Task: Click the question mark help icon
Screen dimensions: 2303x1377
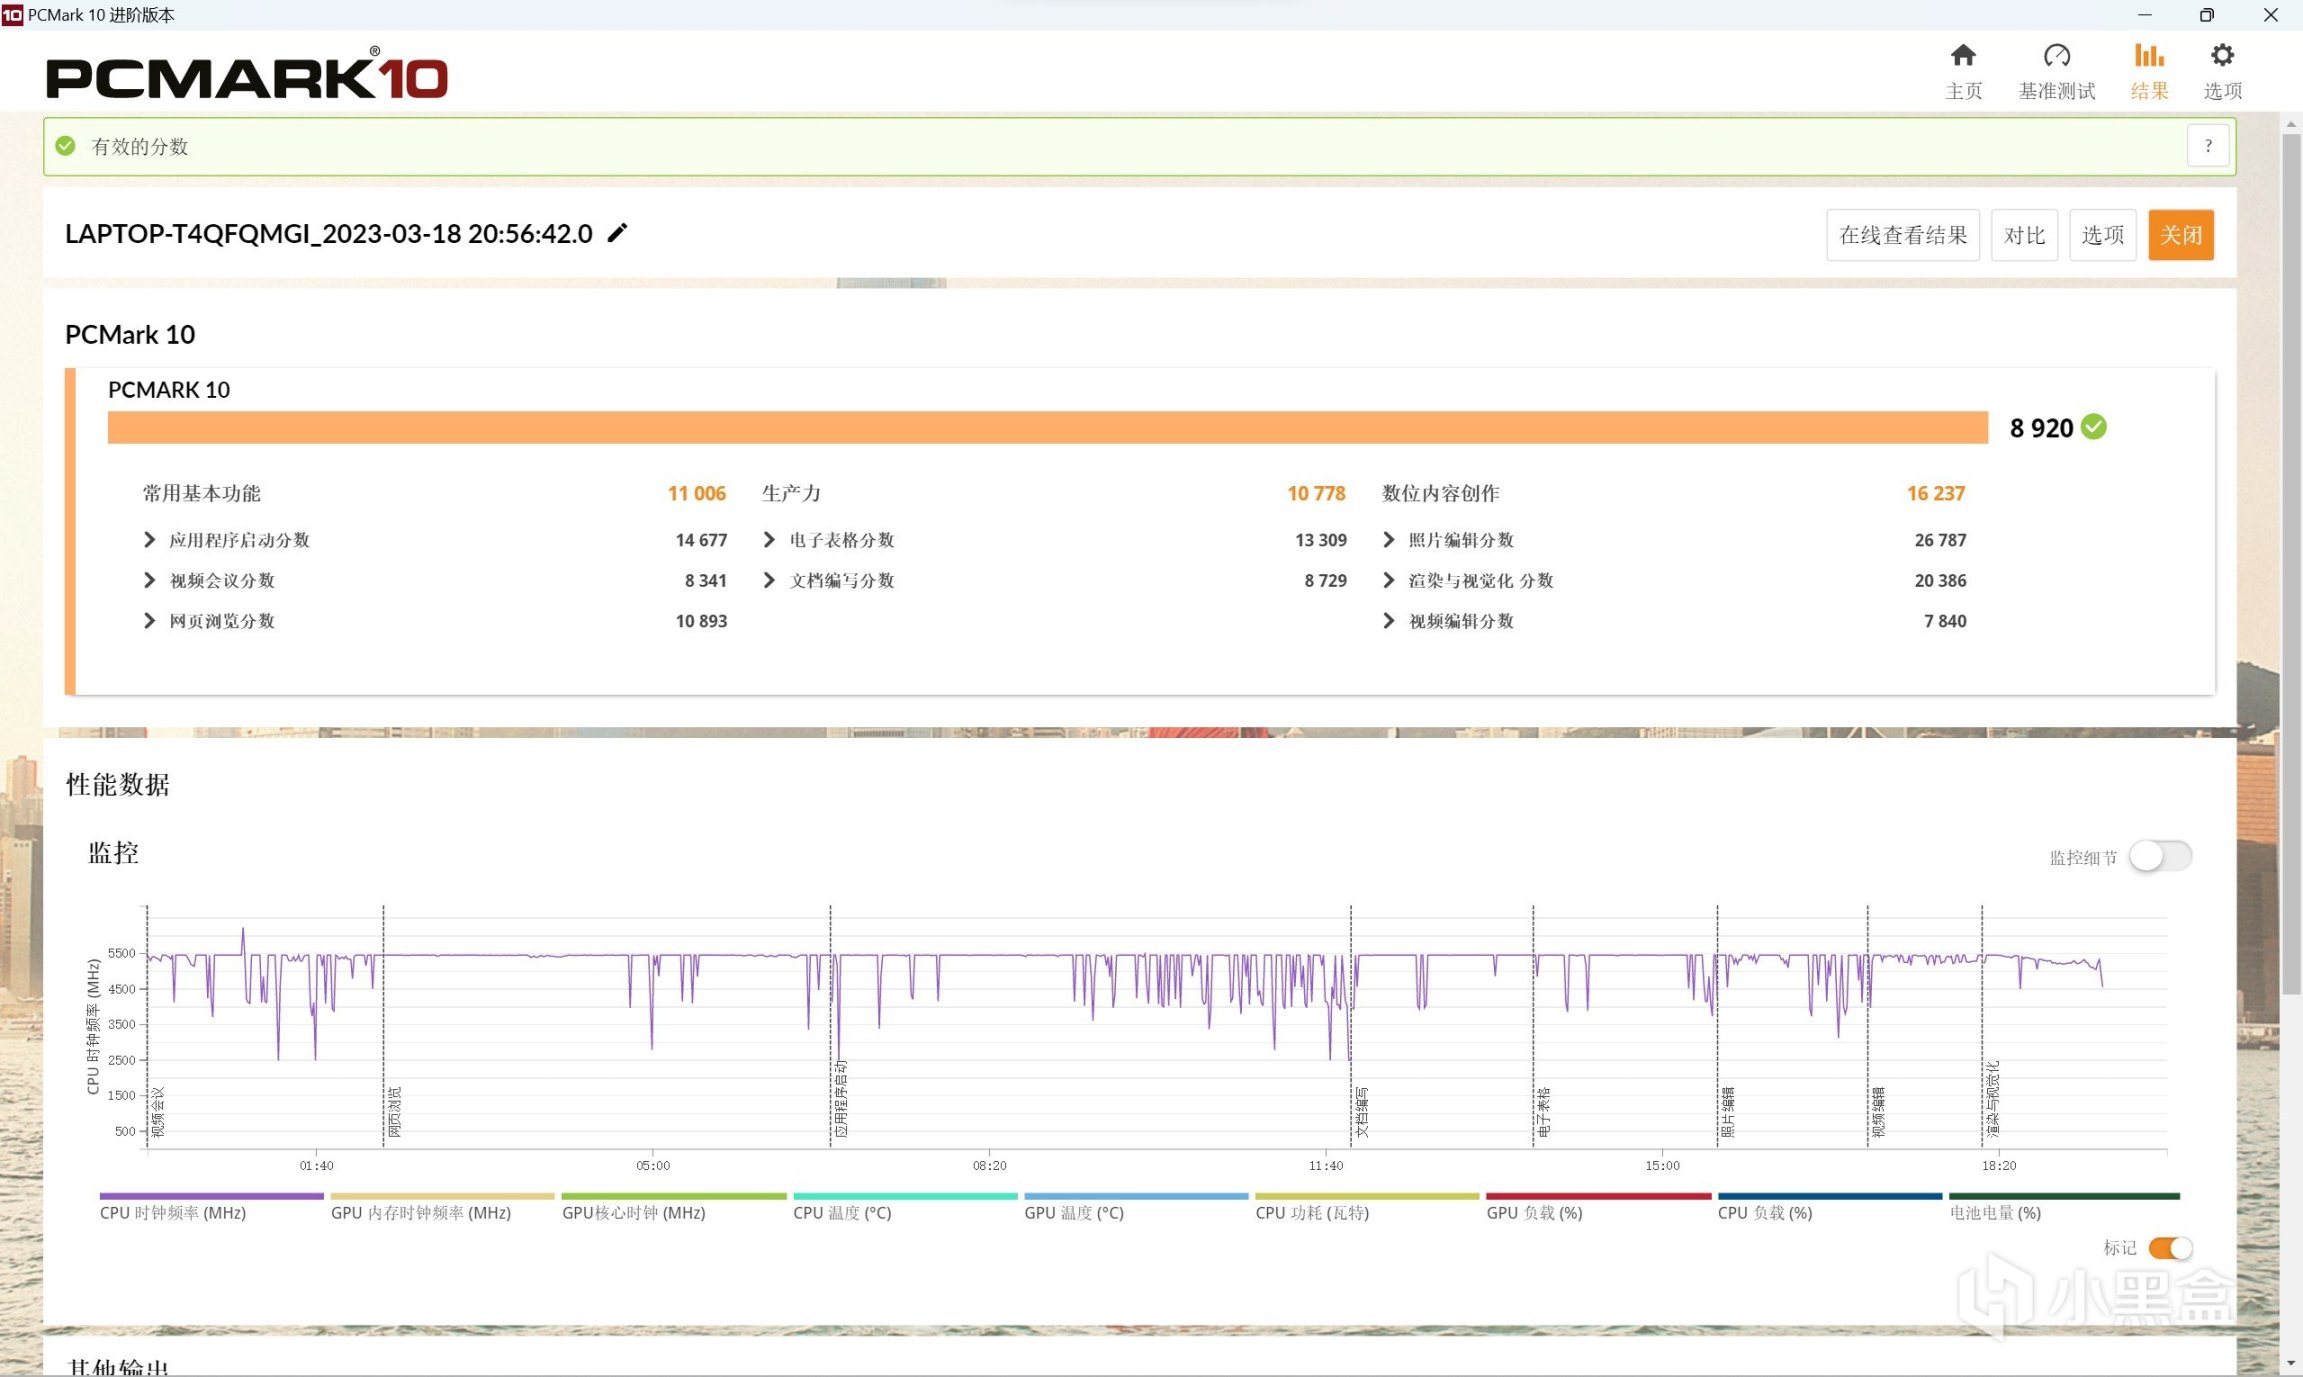Action: coord(2208,146)
